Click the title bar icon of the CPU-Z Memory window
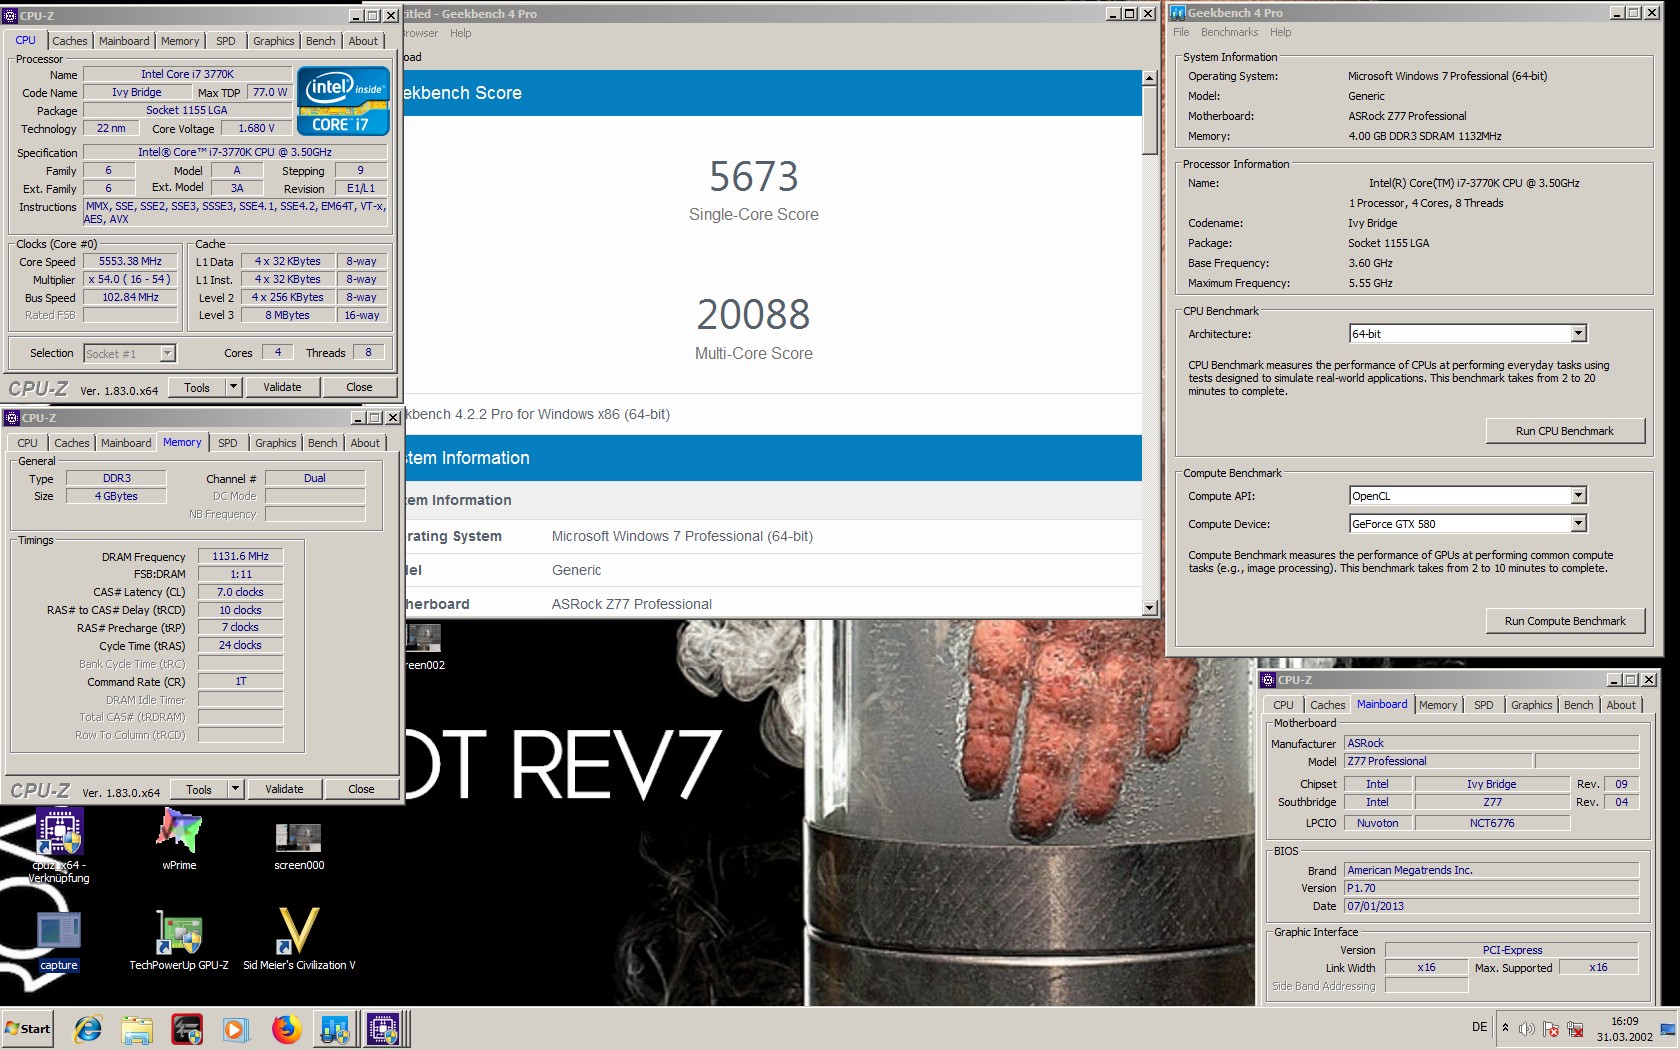 coord(12,418)
